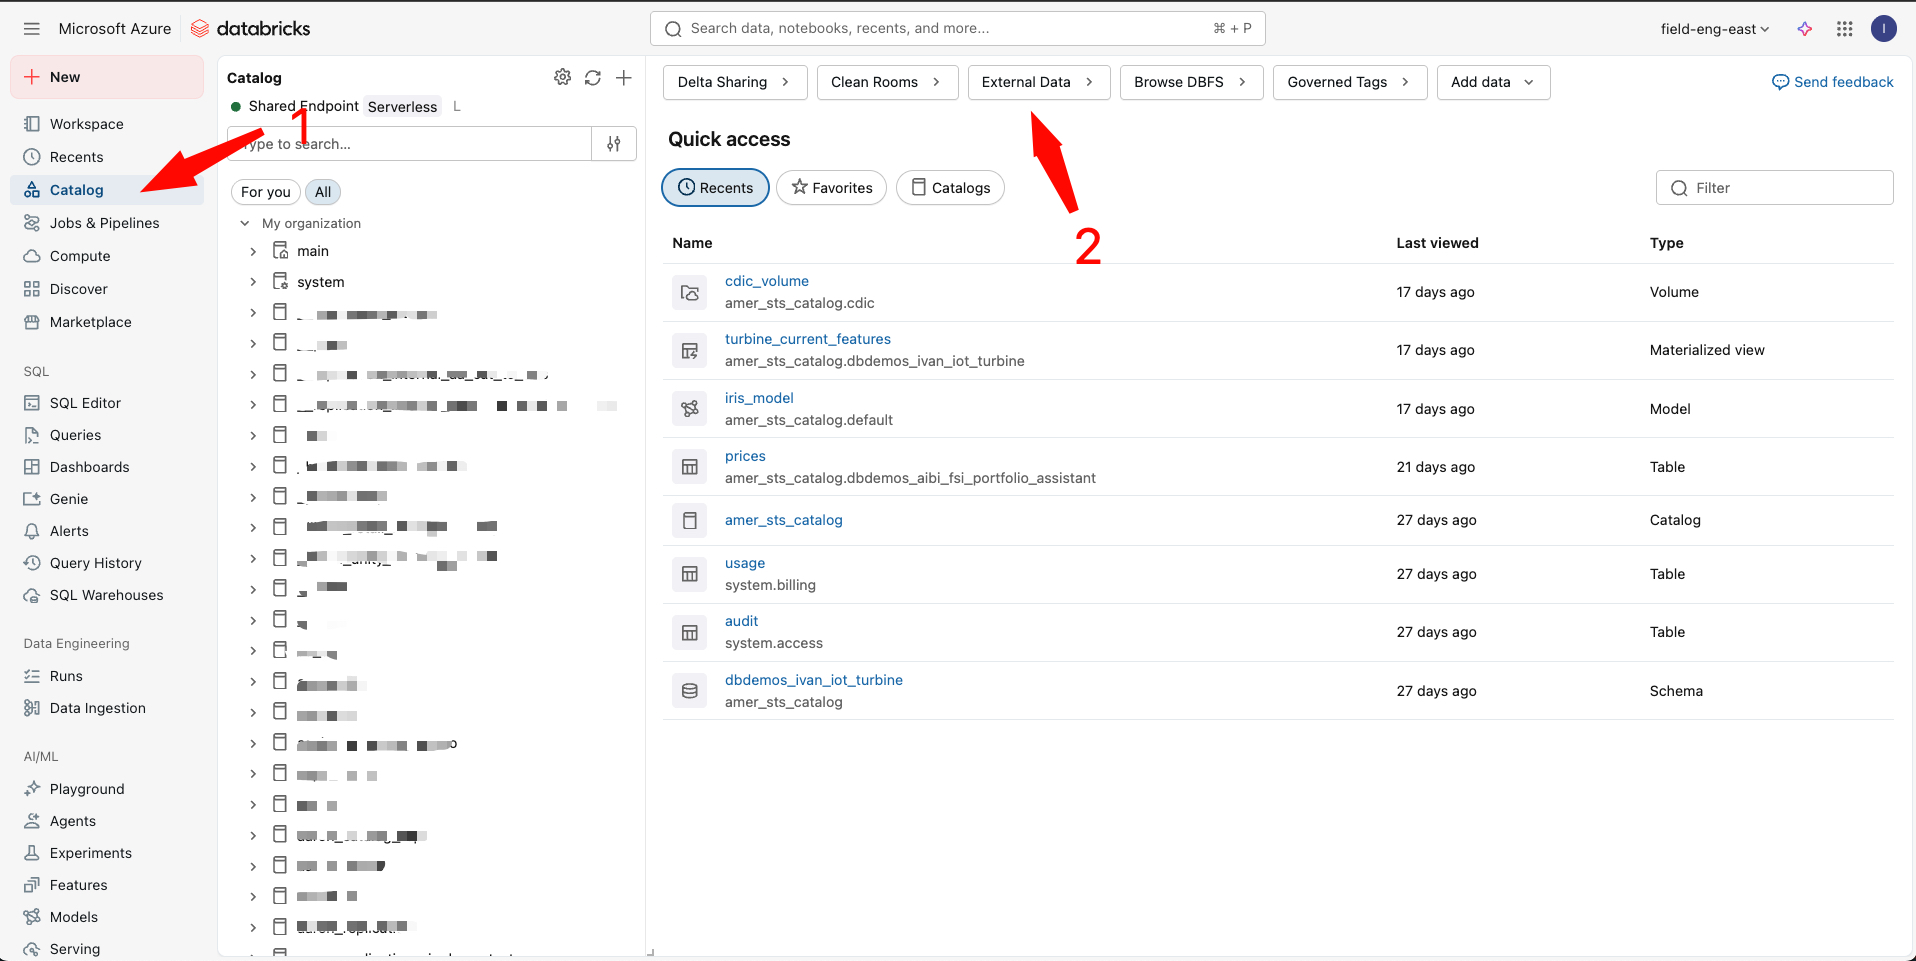This screenshot has height=961, width=1916.
Task: Open the search filter options icon
Action: point(614,144)
